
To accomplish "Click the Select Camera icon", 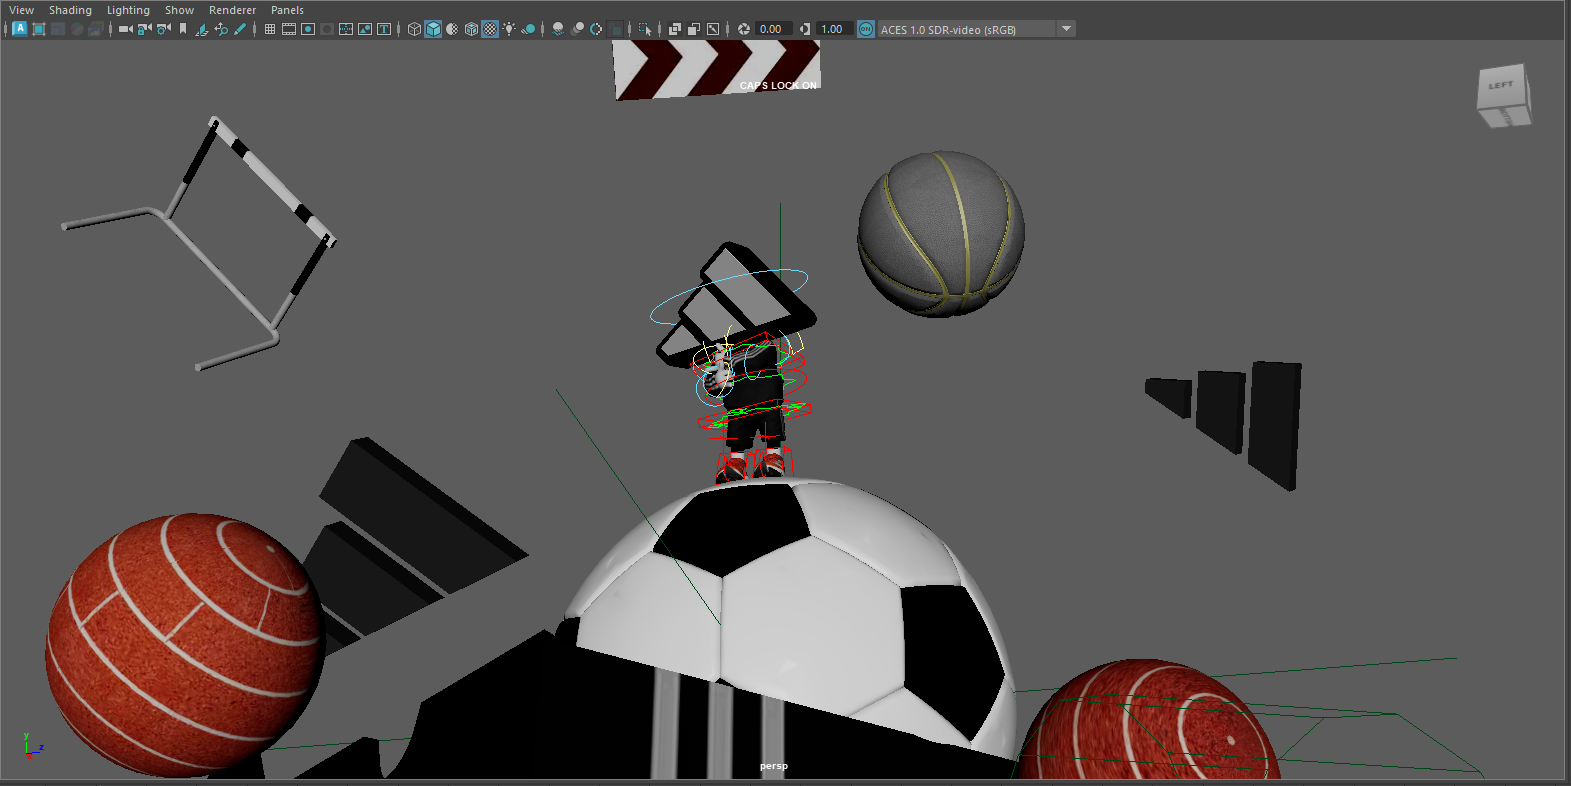I will tap(126, 29).
